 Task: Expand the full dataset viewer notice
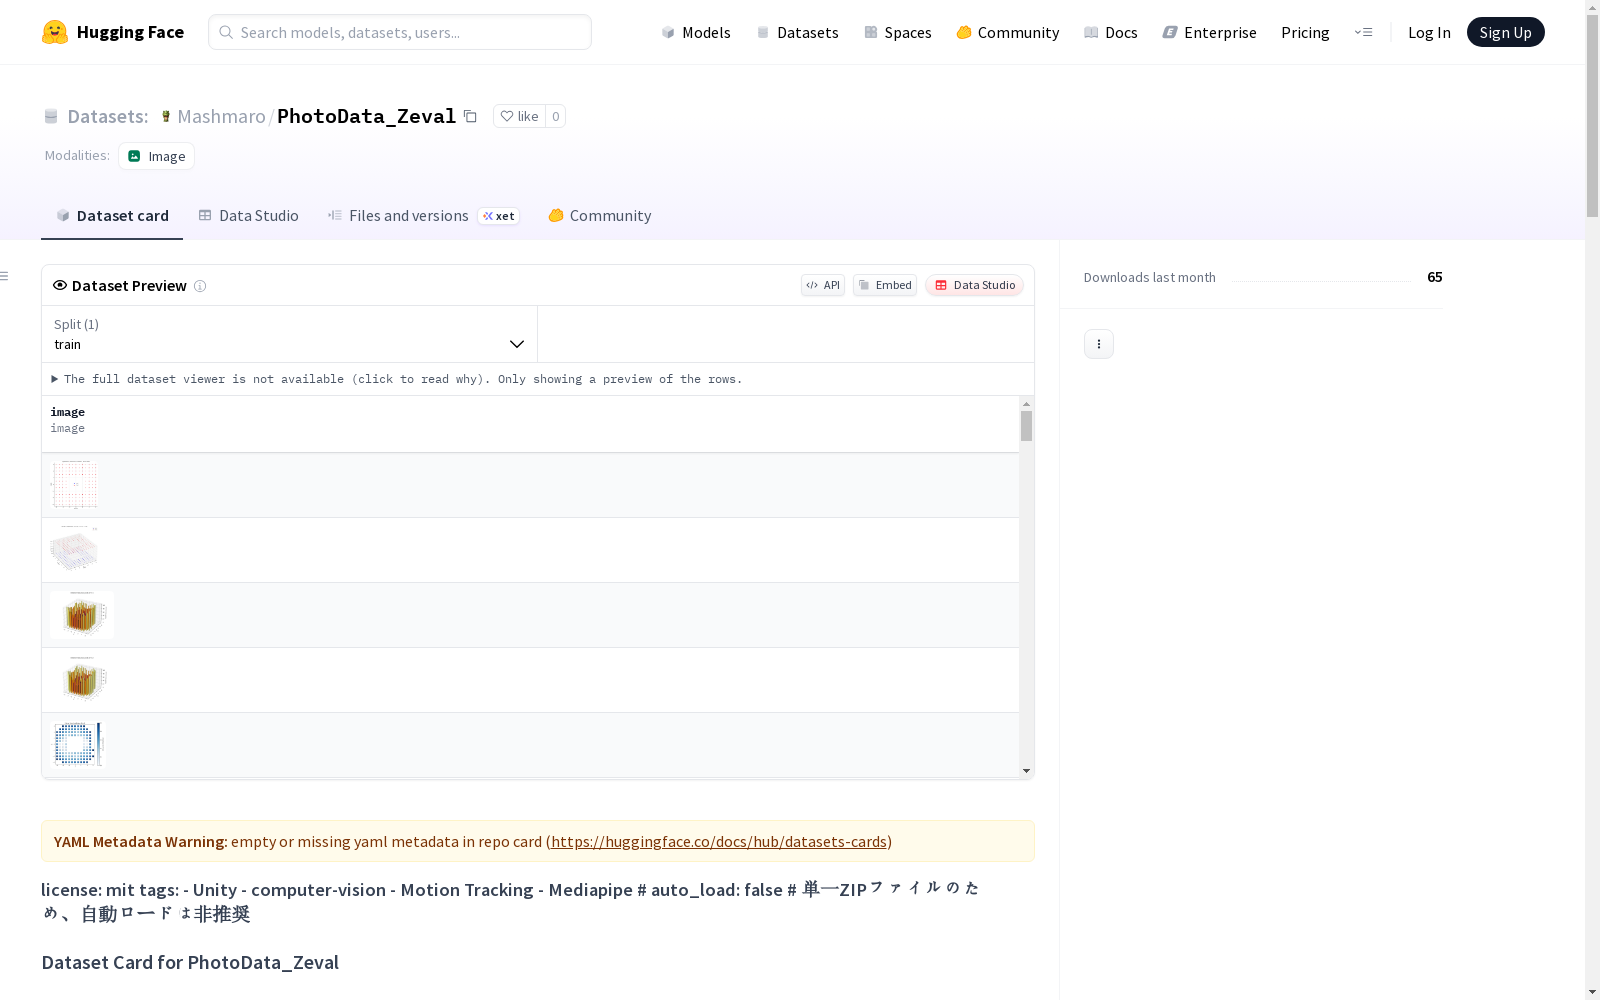397,379
